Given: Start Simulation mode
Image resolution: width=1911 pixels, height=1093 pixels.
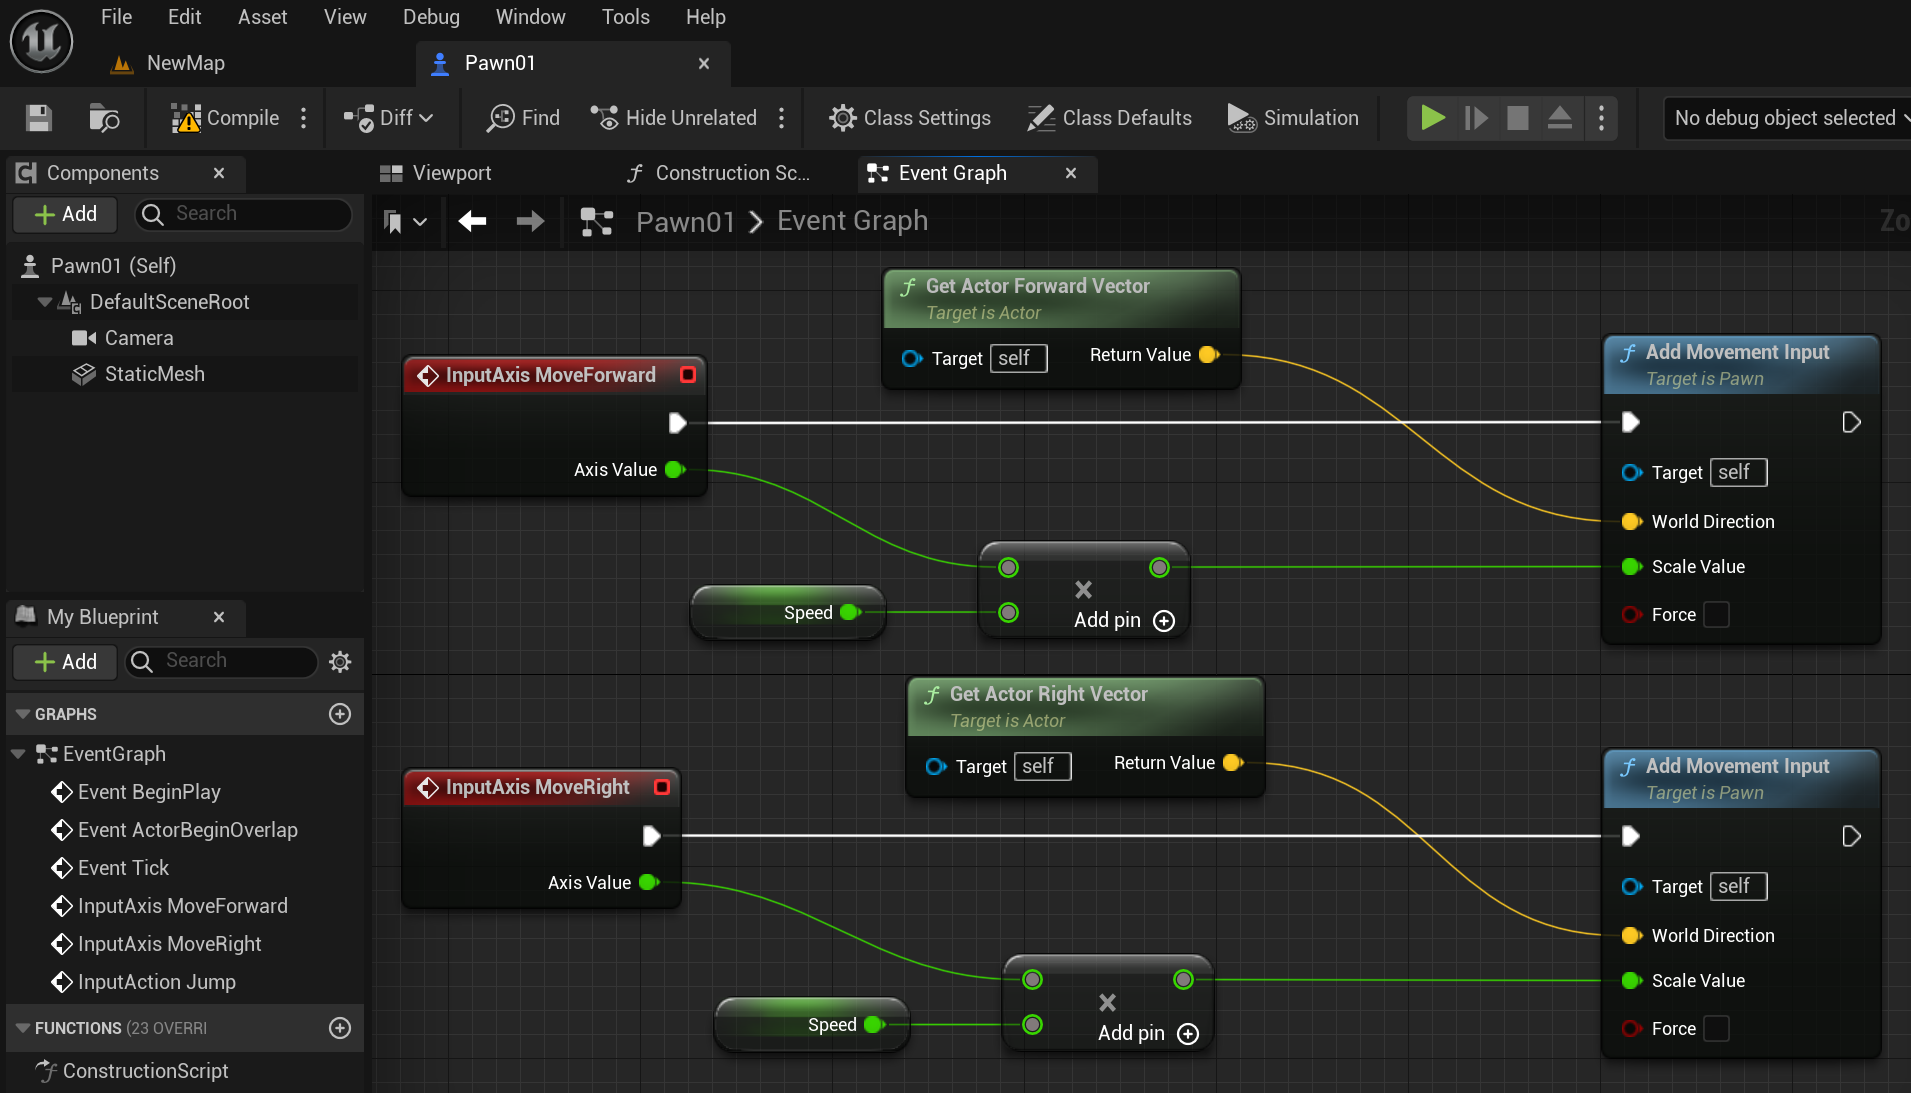Looking at the screenshot, I should 1292,118.
